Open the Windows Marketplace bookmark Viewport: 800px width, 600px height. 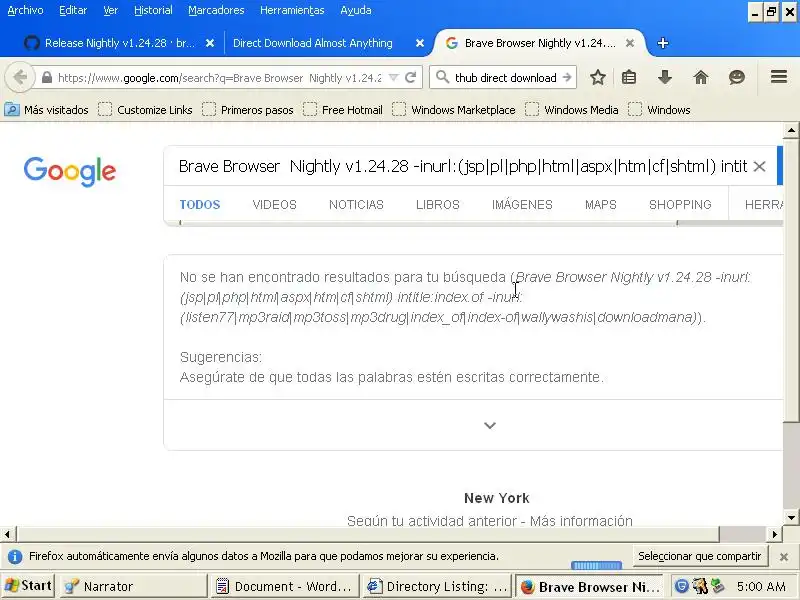click(454, 110)
